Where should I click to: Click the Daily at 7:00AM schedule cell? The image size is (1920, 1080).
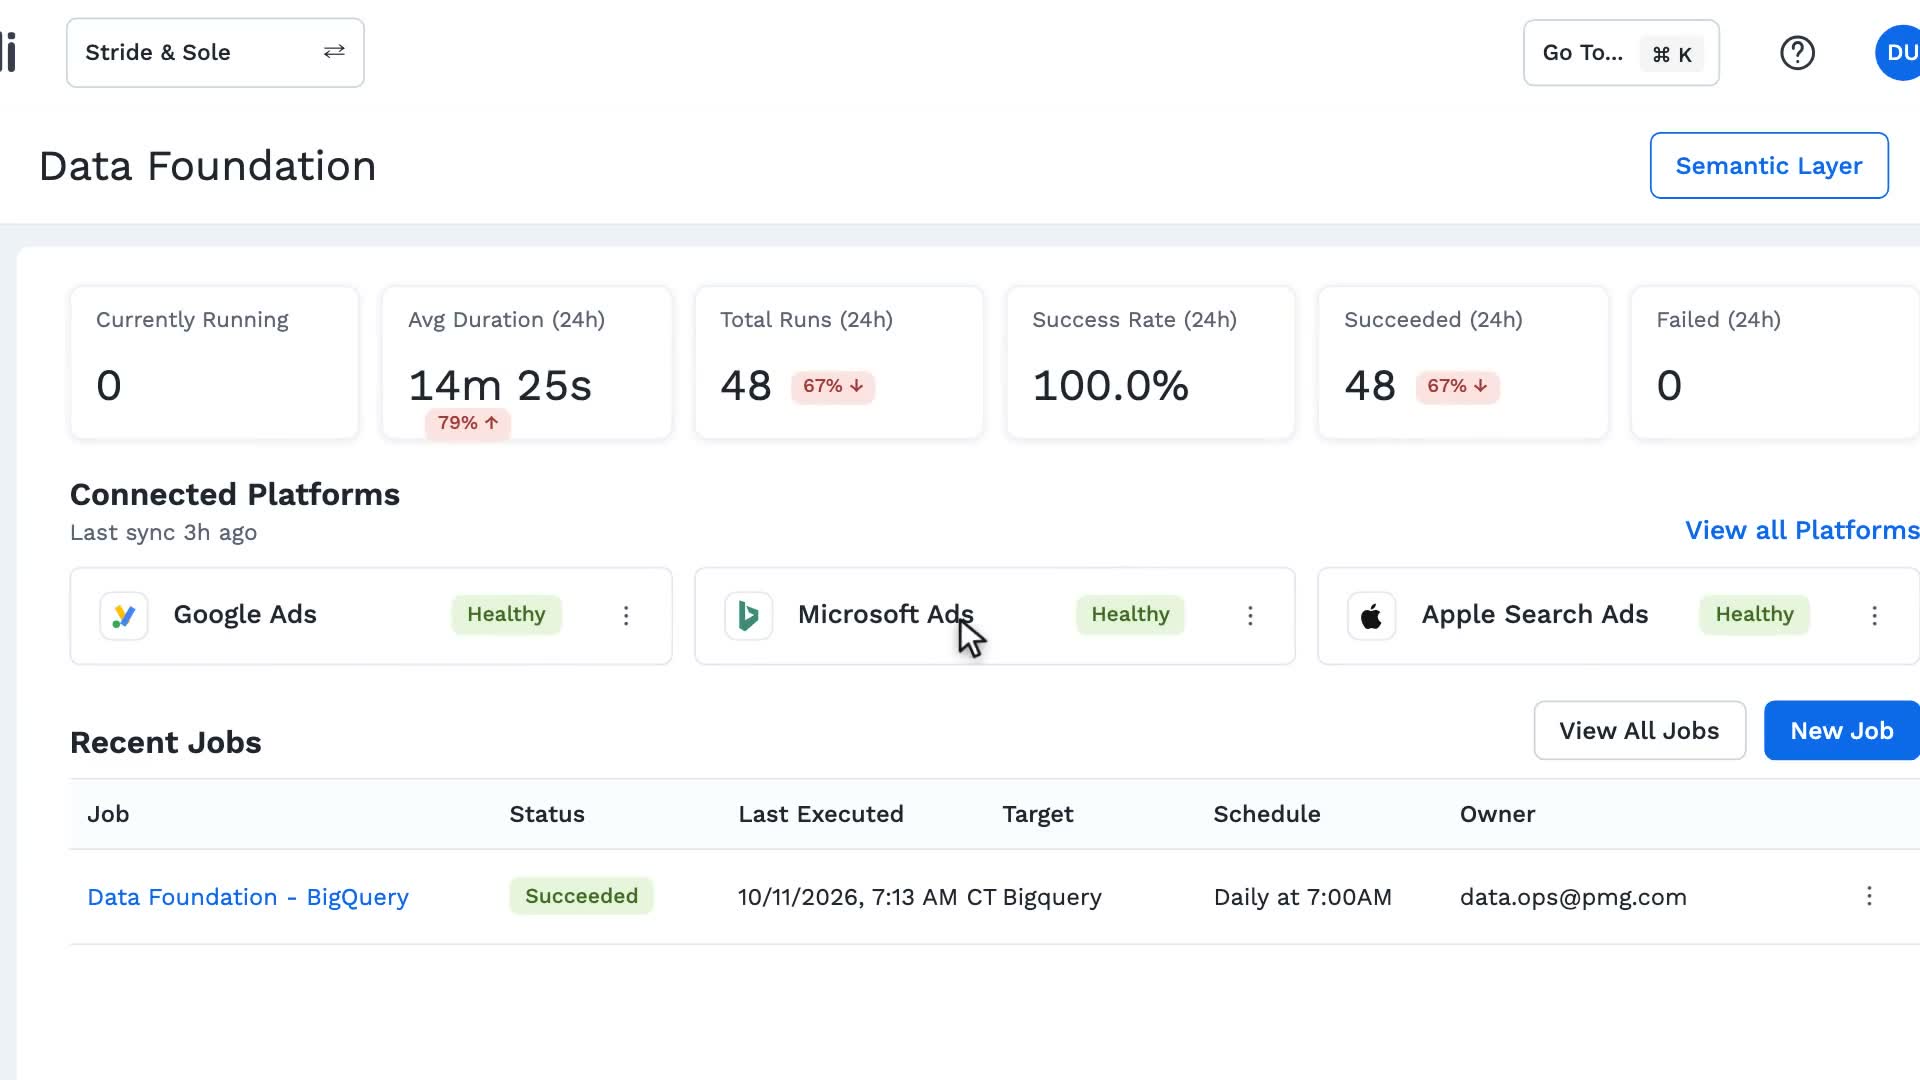point(1302,898)
